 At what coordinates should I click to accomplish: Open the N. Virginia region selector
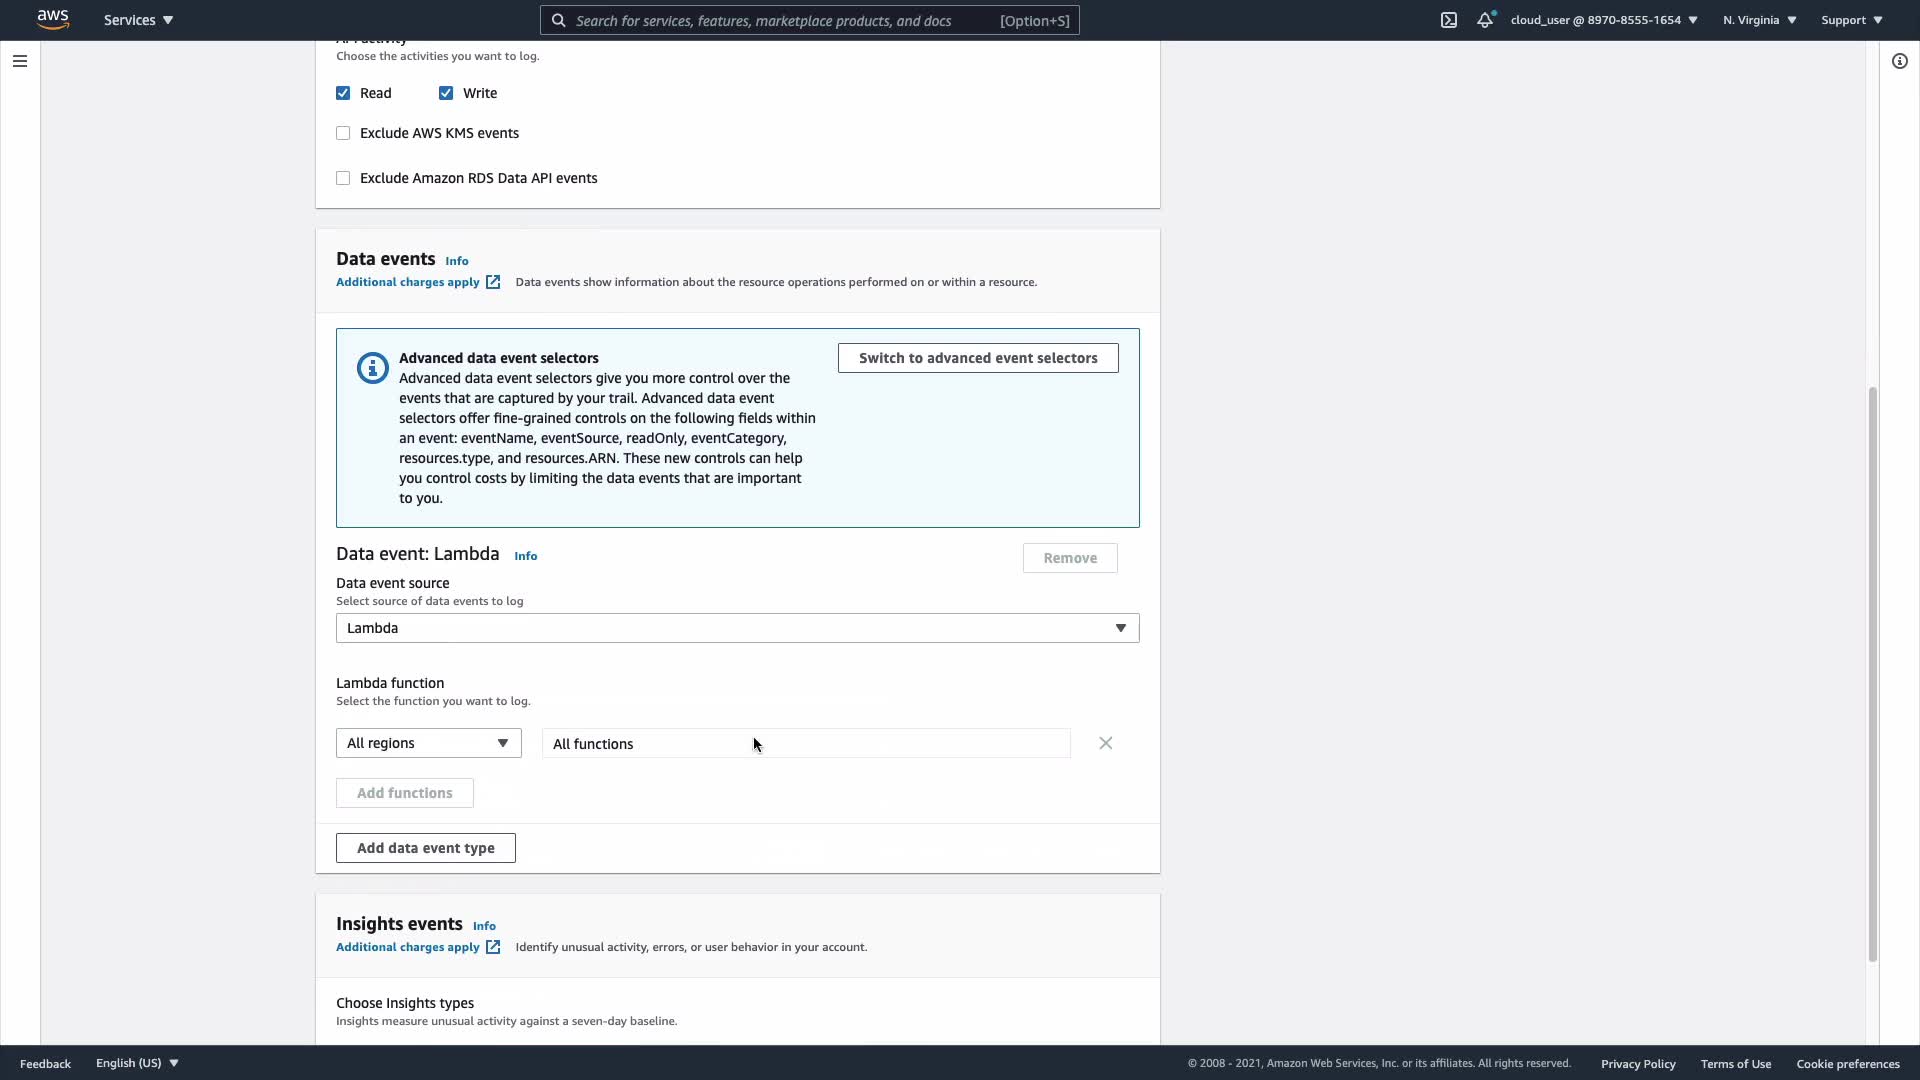point(1759,20)
